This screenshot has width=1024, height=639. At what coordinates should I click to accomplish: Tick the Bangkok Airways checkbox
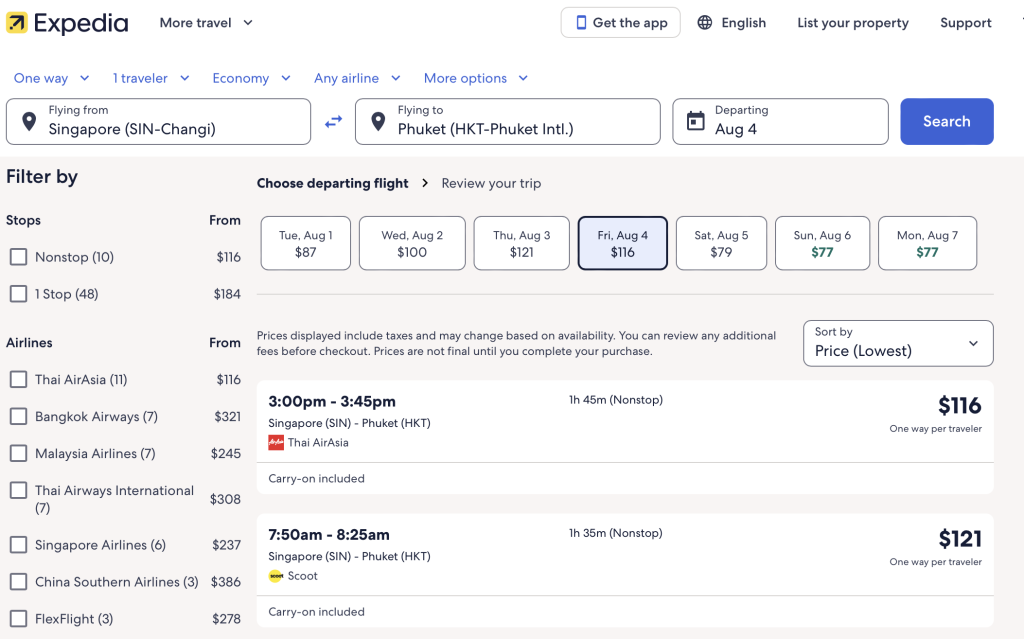point(18,416)
